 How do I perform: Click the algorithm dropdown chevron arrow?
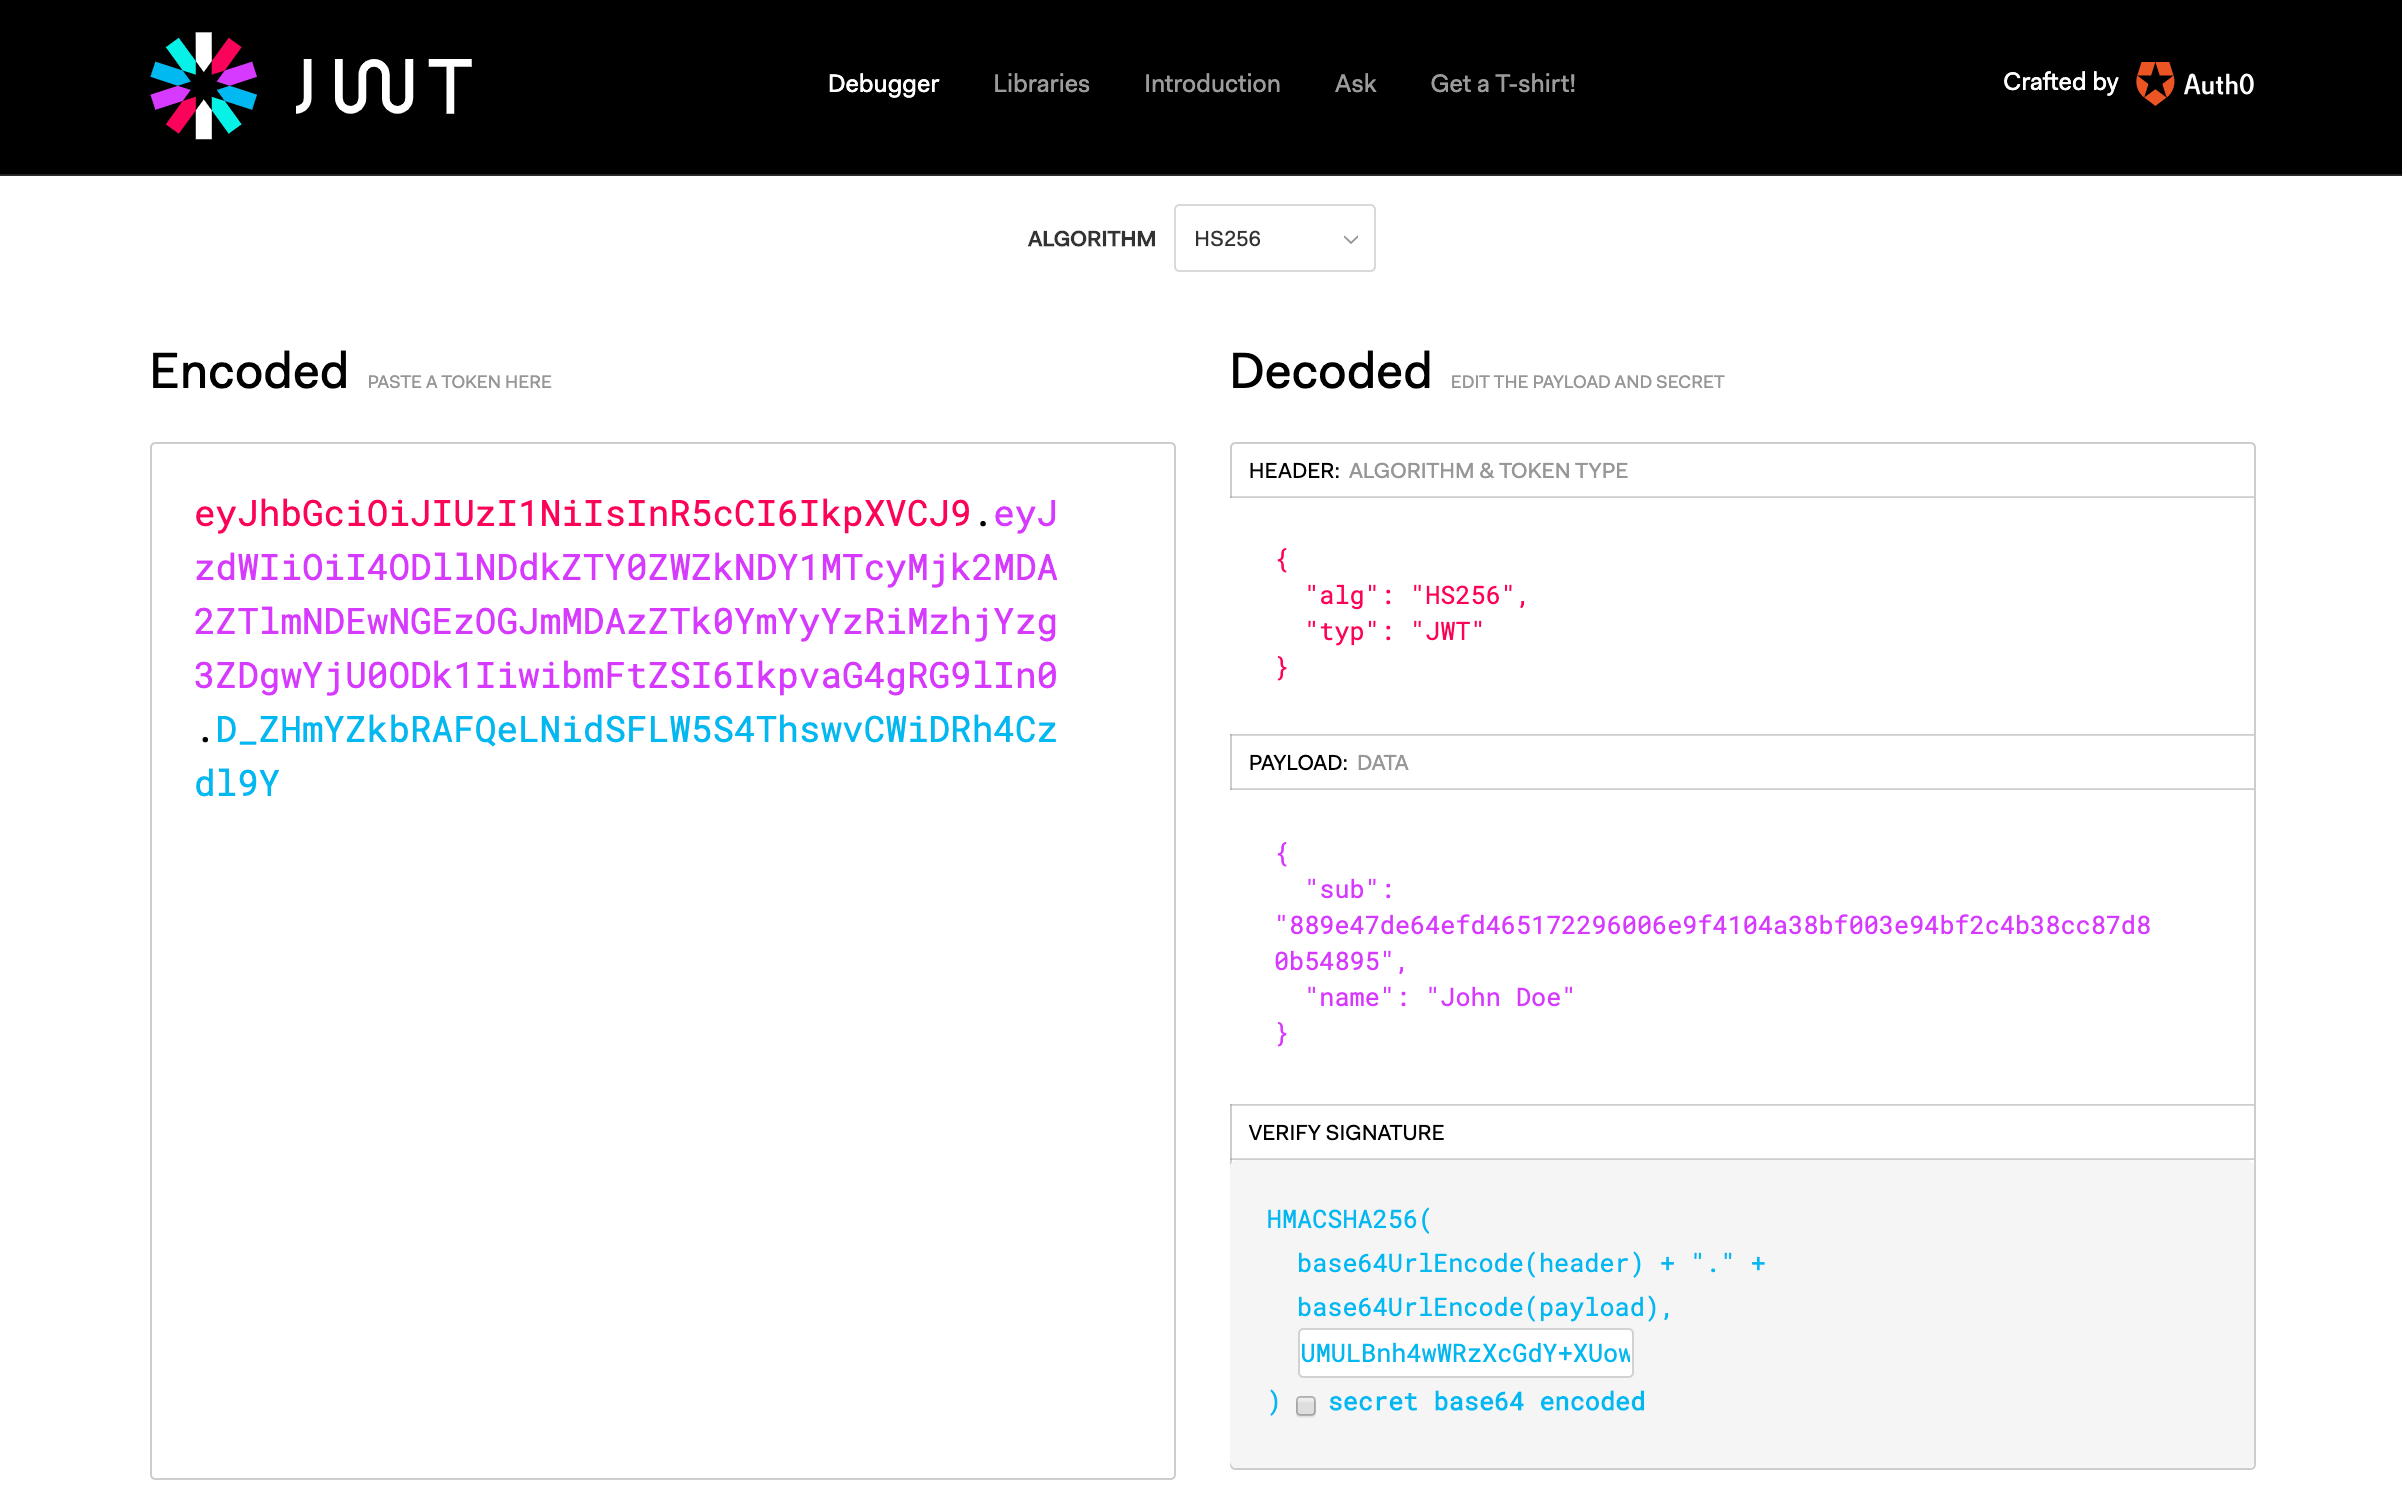pyautogui.click(x=1350, y=239)
